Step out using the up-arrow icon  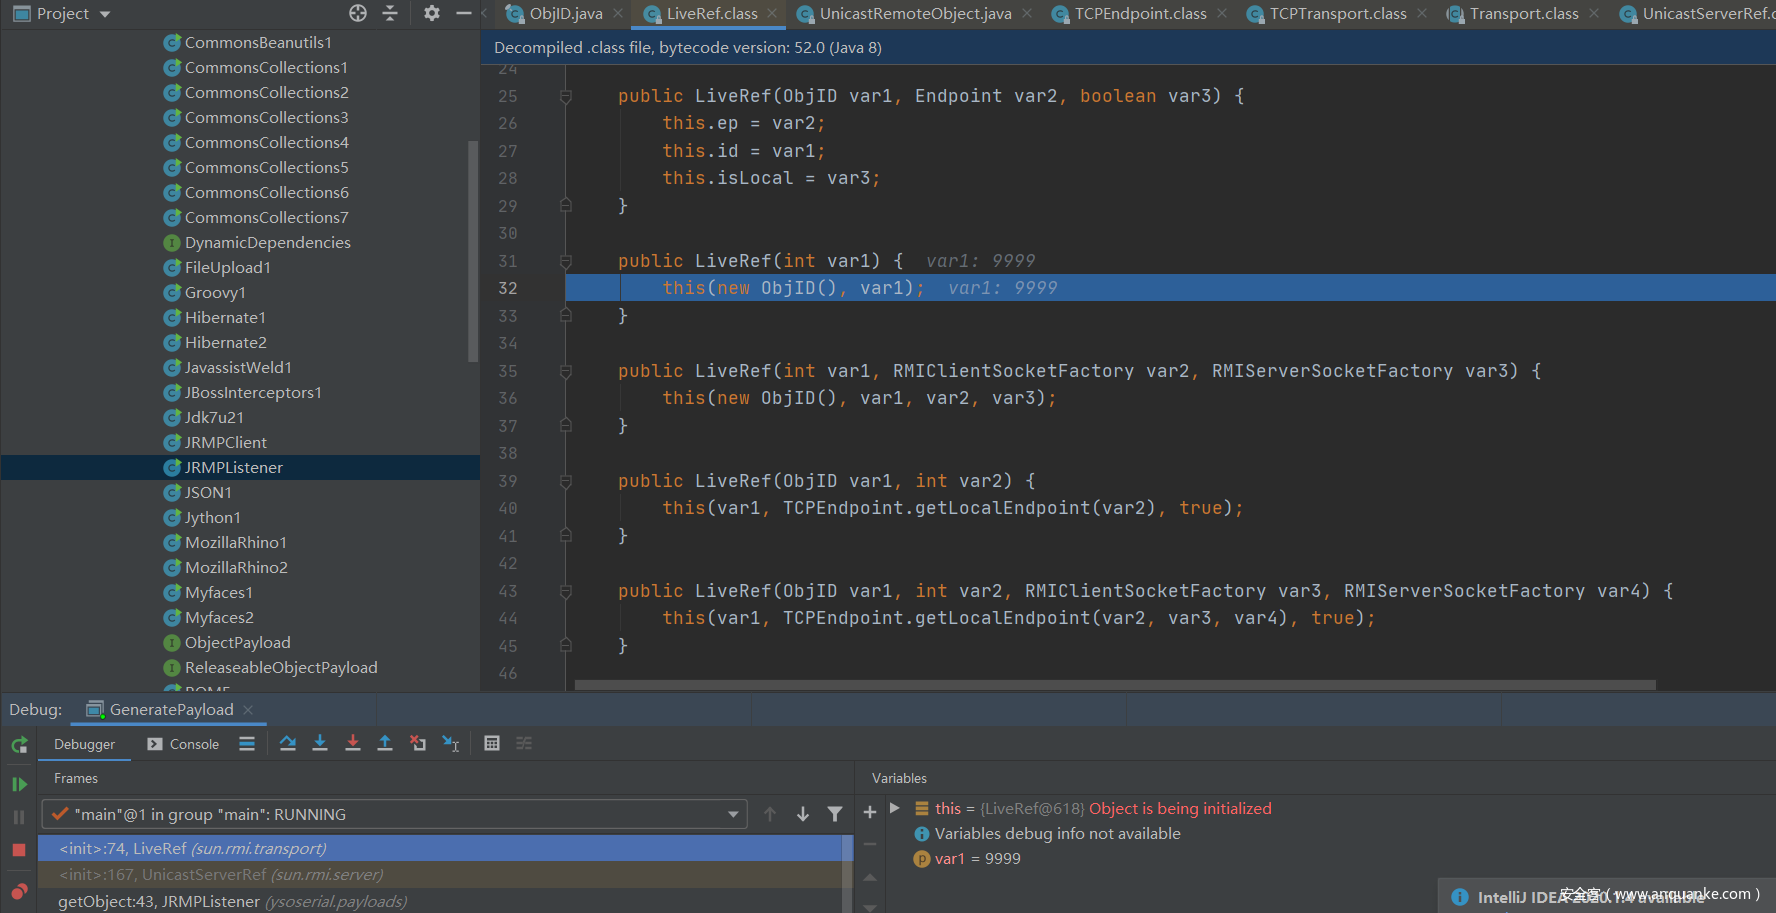pyautogui.click(x=385, y=743)
